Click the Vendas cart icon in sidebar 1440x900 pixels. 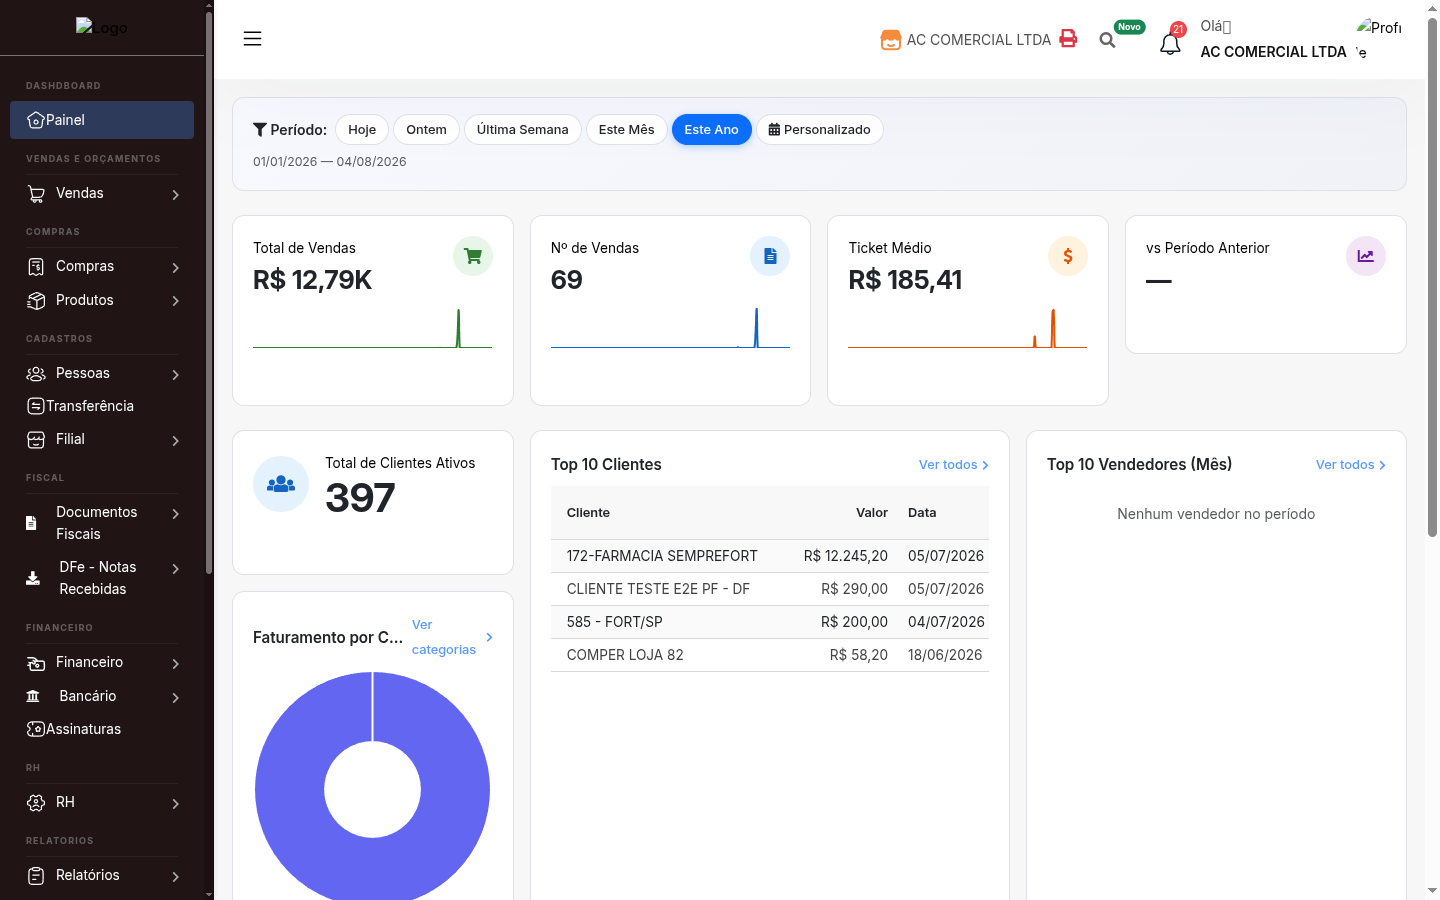tap(36, 193)
